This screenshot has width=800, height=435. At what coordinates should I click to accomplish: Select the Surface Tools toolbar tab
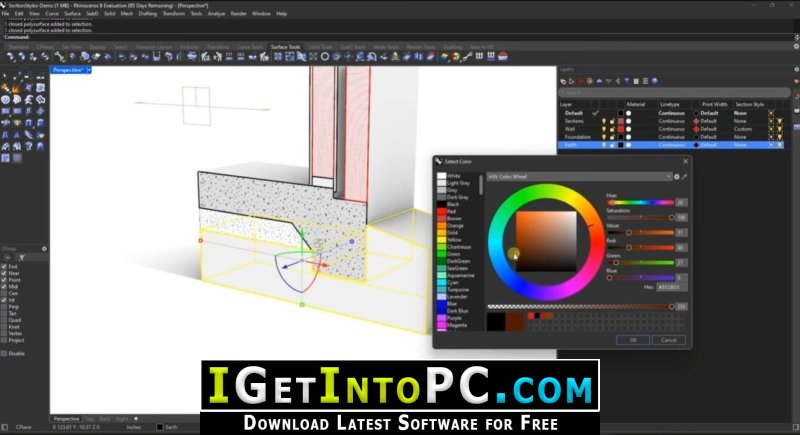pyautogui.click(x=285, y=47)
